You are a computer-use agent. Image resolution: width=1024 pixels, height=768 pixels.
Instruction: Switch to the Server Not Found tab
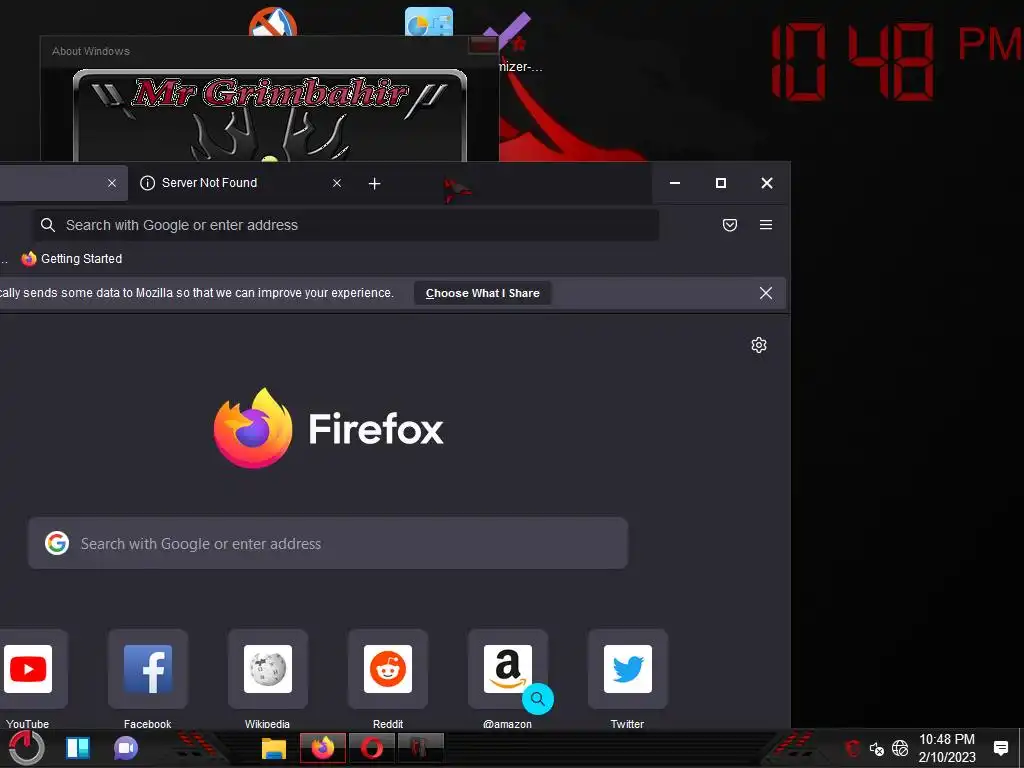pyautogui.click(x=240, y=184)
